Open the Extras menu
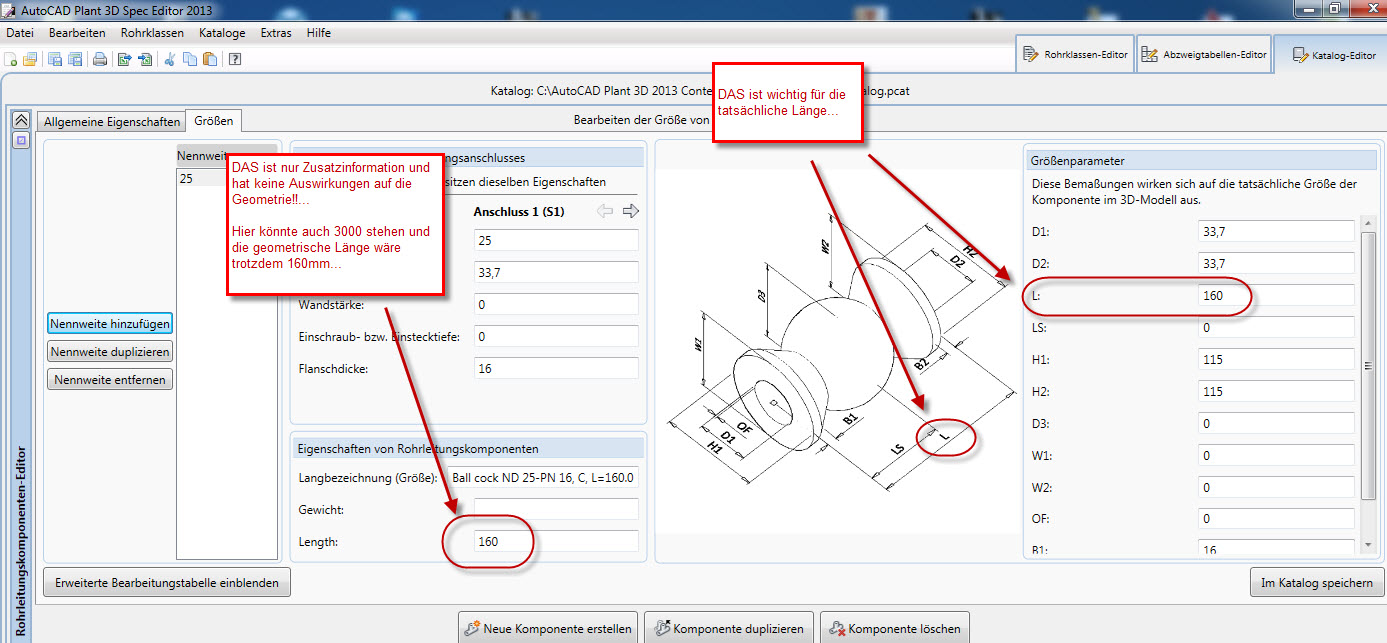Image resolution: width=1387 pixels, height=643 pixels. tap(276, 33)
